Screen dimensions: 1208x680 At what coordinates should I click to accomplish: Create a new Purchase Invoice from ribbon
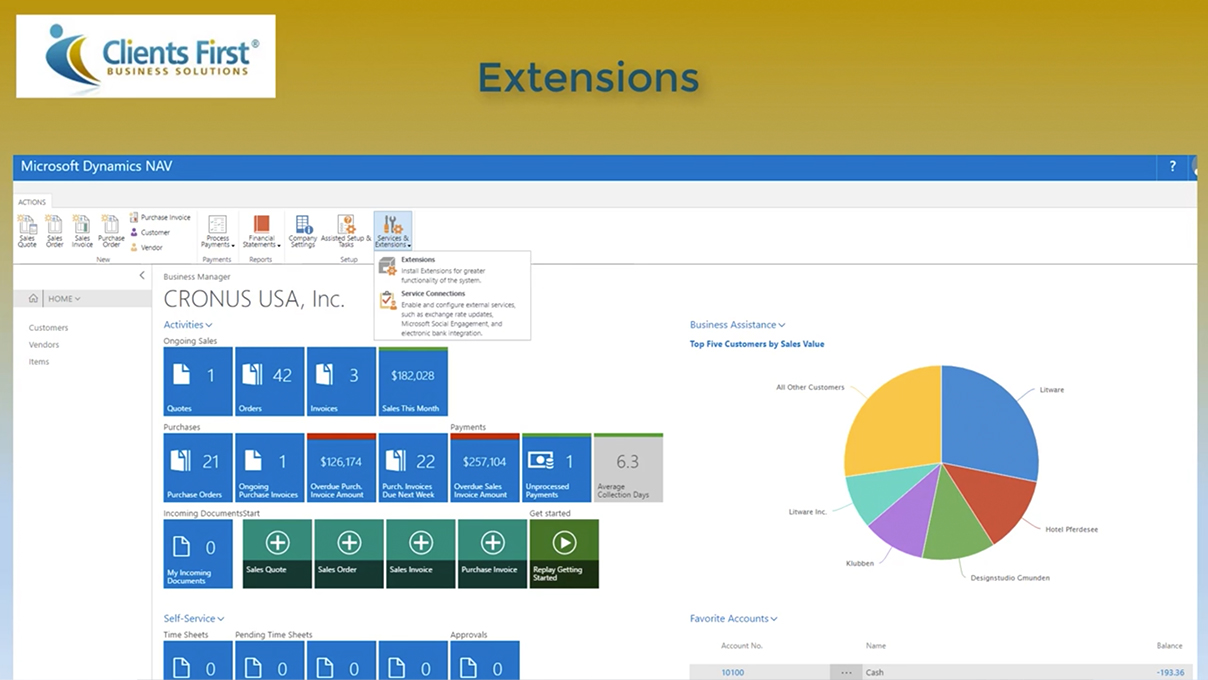coord(160,217)
